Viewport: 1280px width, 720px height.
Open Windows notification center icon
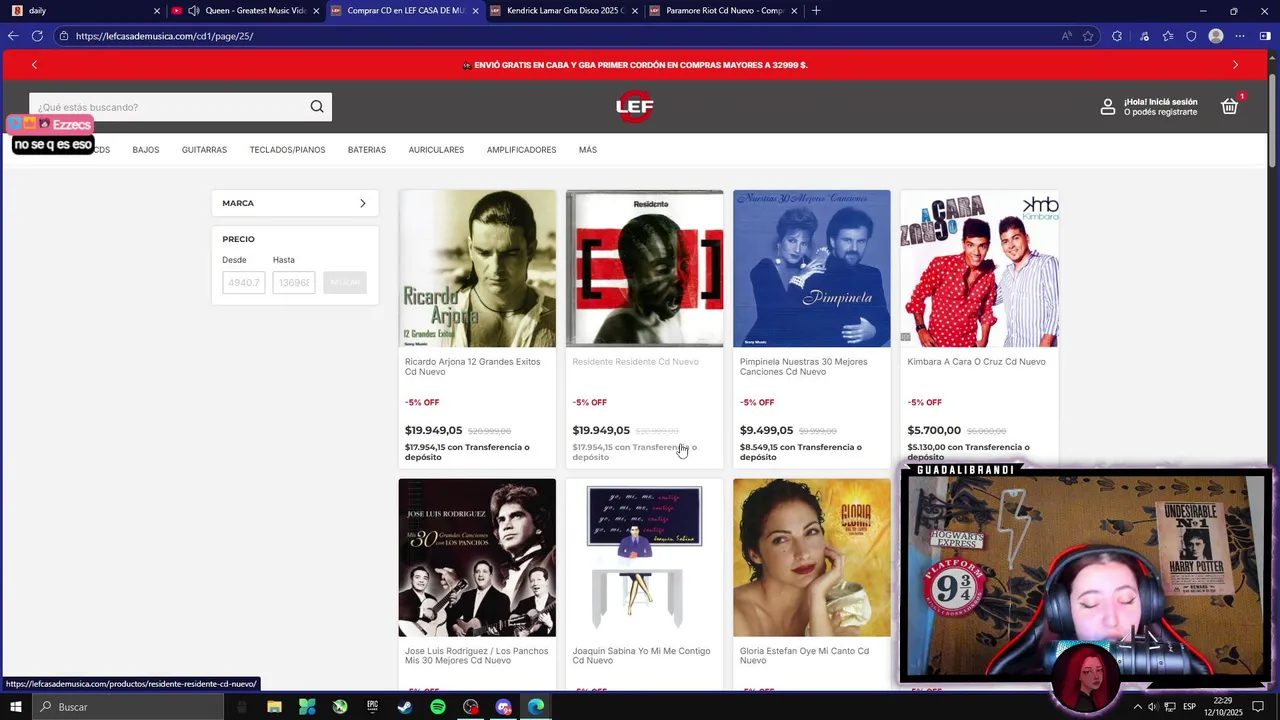(1259, 707)
